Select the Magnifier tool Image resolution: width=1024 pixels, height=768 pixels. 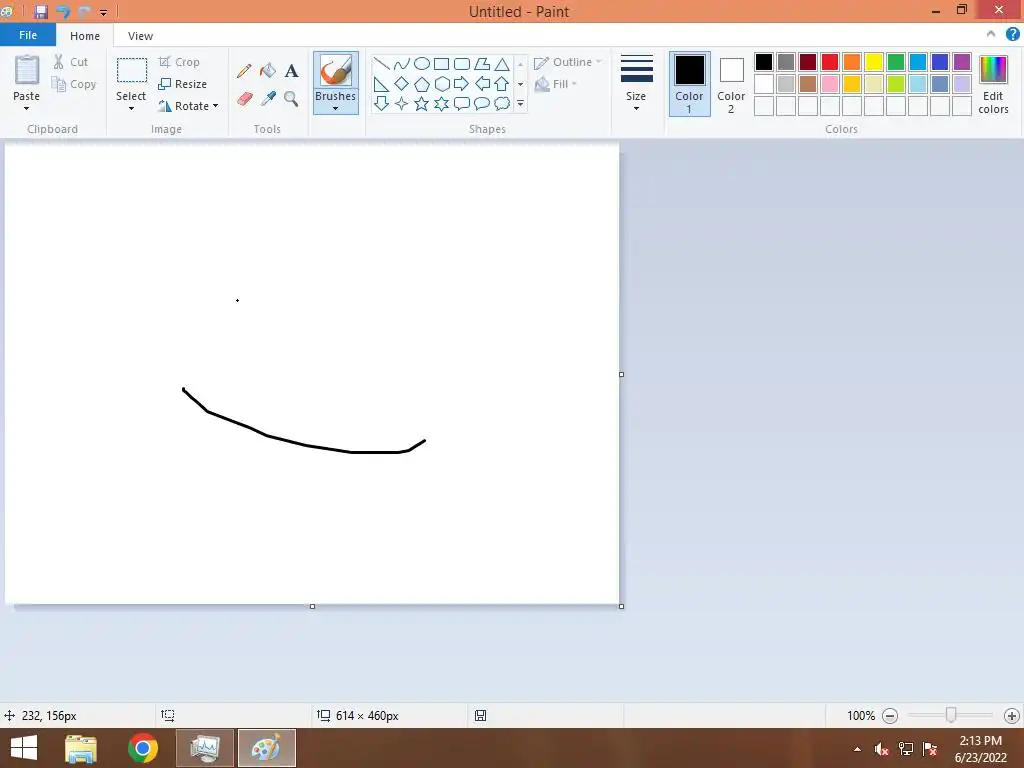[291, 99]
